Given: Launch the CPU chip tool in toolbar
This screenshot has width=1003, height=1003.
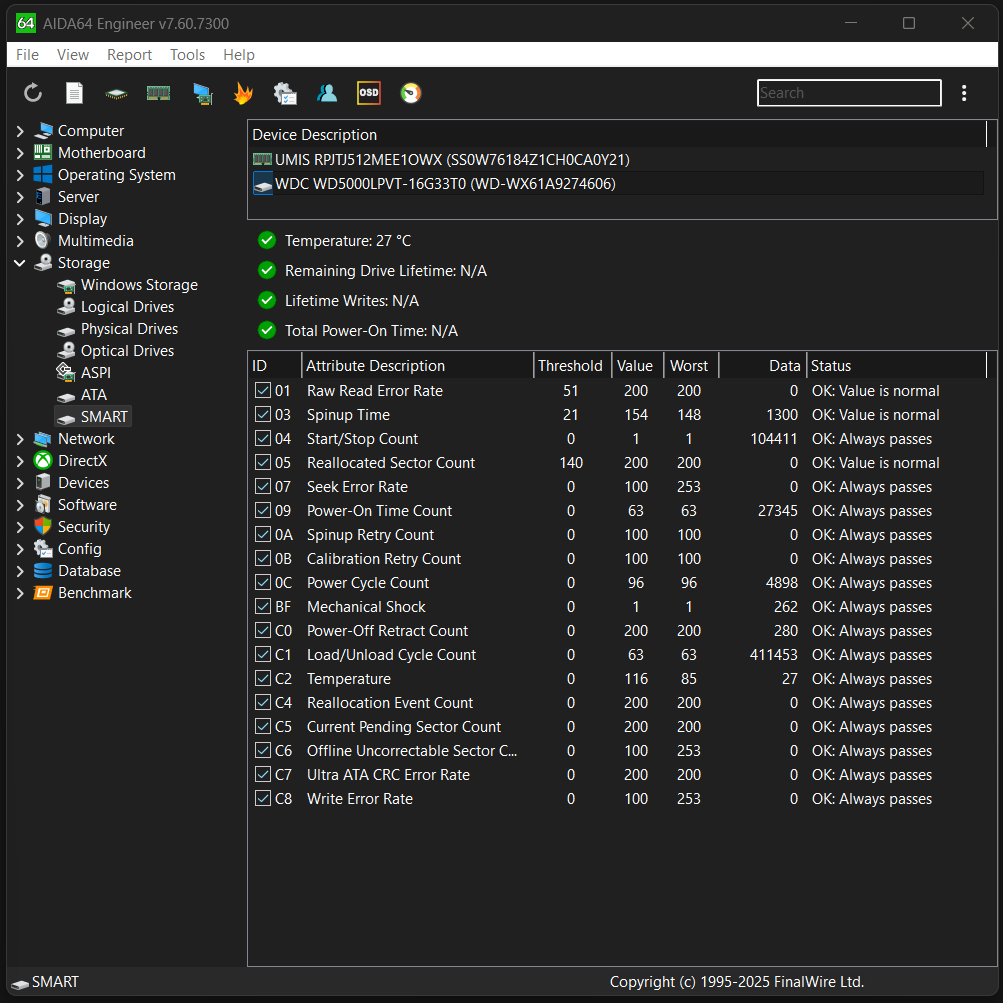Looking at the screenshot, I should [x=117, y=93].
